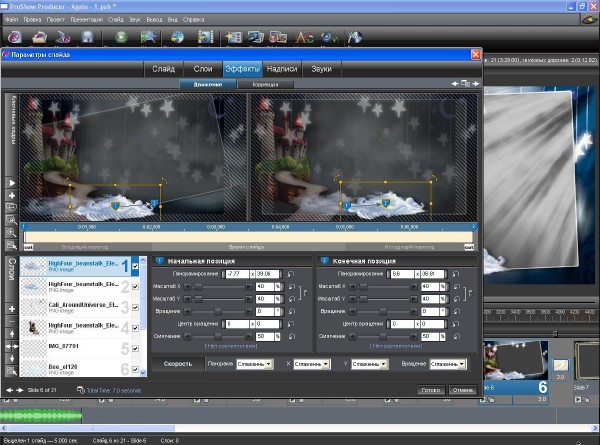Expand the Вращение speed dropdown
Screen dimensions: 600x445
click(449, 364)
